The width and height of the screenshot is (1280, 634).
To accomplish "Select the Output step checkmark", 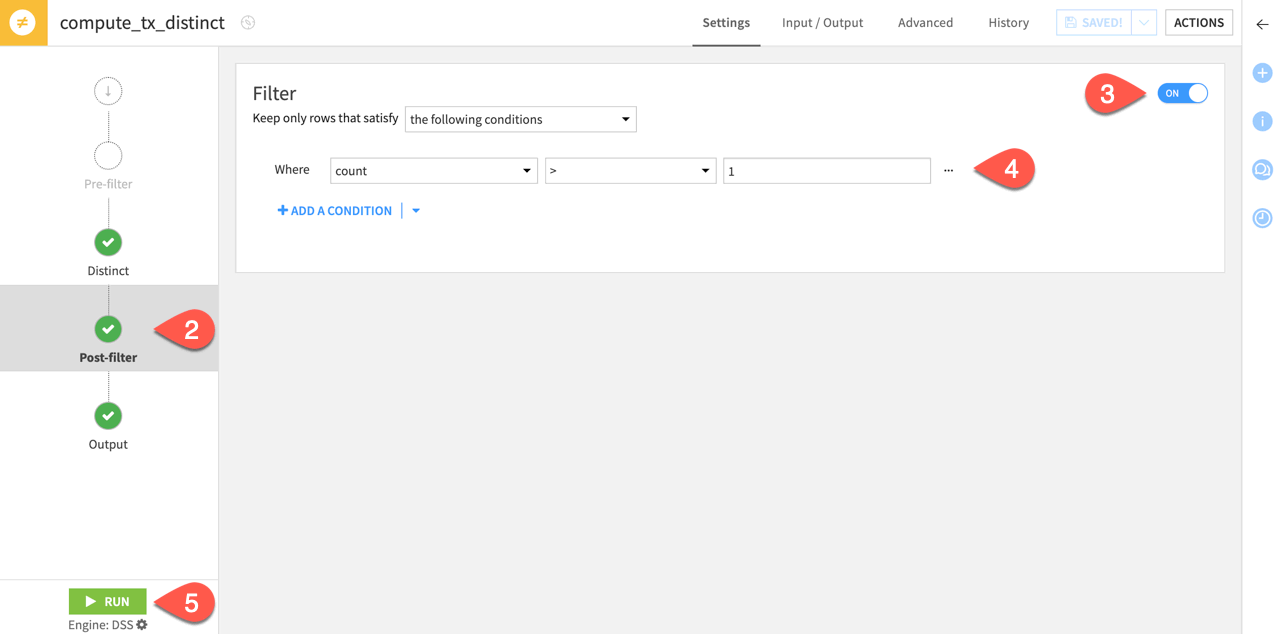I will coord(108,415).
